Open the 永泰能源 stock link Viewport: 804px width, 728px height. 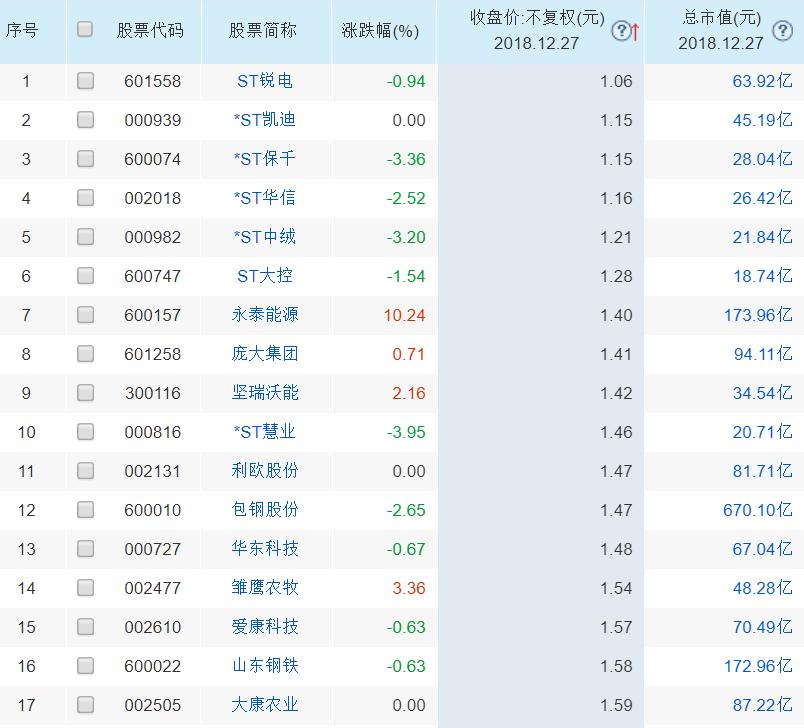265,315
